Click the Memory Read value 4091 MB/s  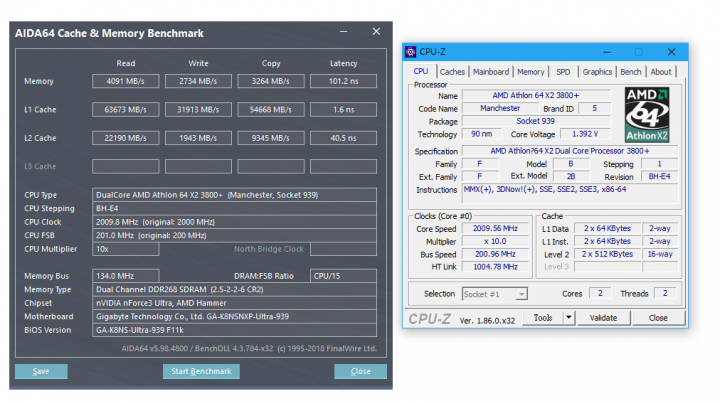coord(125,81)
